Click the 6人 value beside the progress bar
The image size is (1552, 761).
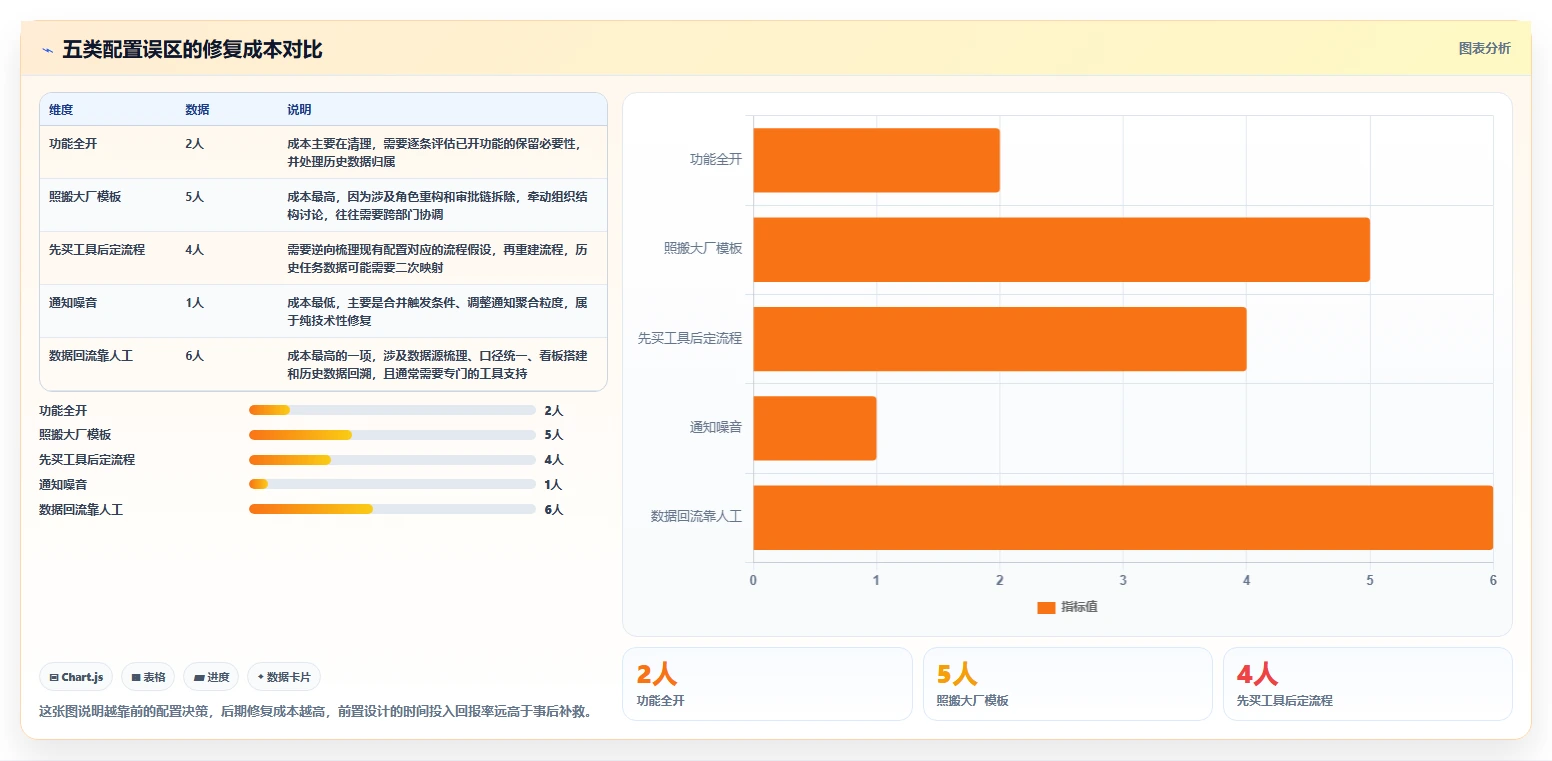[554, 510]
